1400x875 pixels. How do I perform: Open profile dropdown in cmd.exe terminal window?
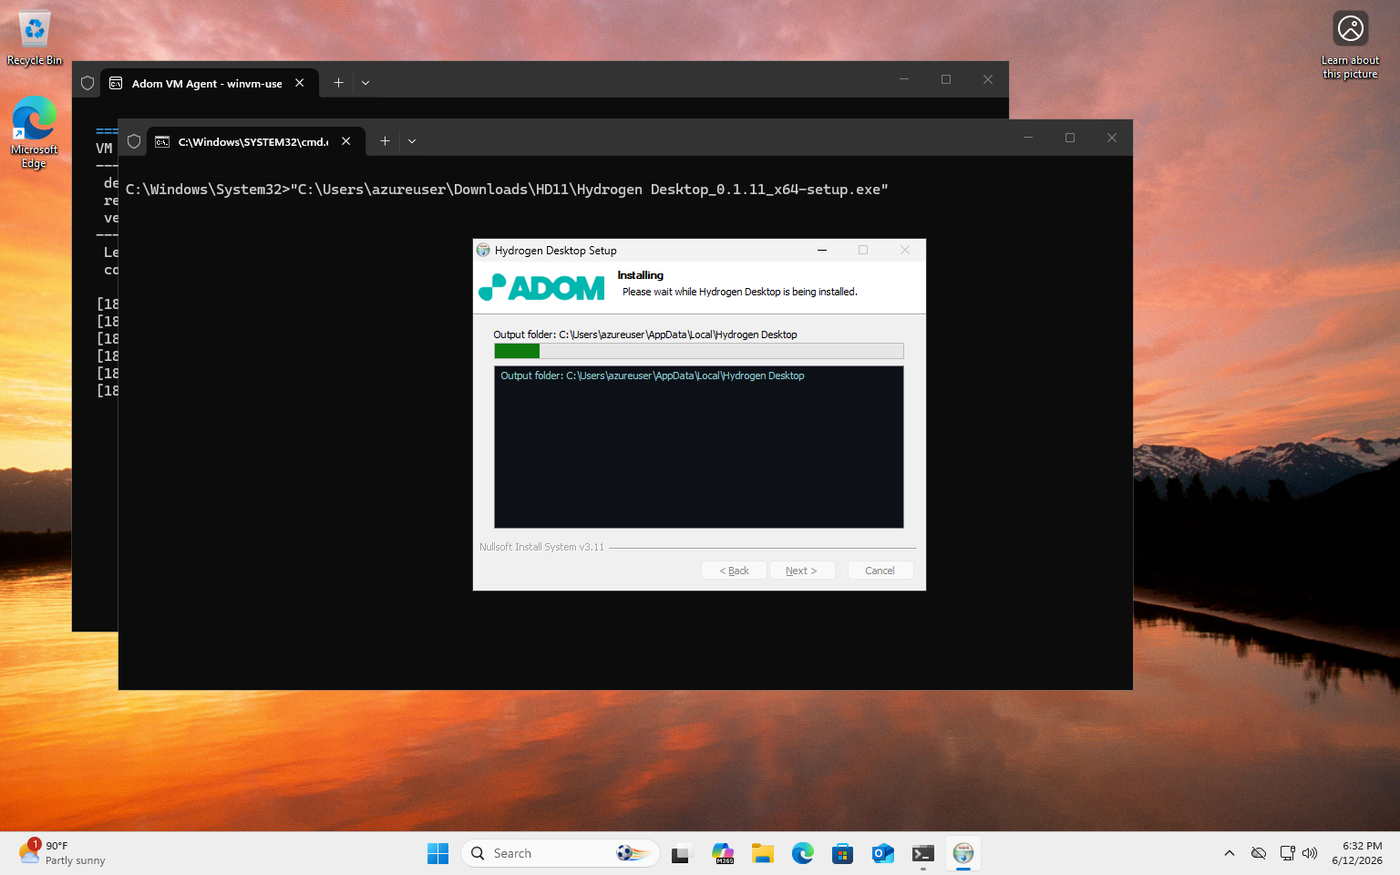click(x=412, y=141)
